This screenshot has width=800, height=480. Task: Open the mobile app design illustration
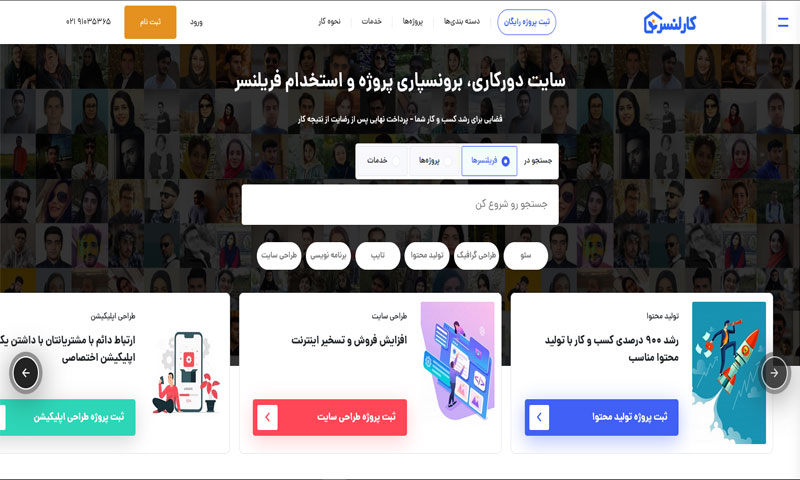[187, 372]
